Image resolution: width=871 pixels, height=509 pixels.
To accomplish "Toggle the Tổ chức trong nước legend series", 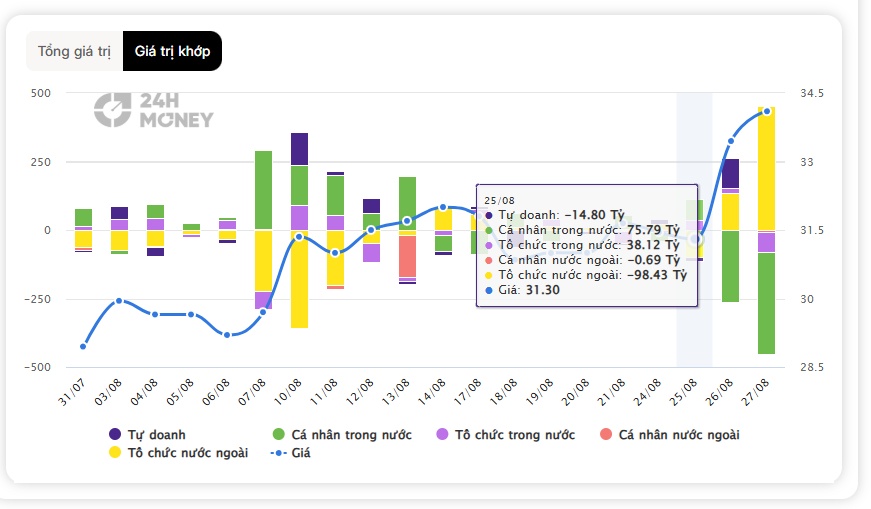I will click(x=505, y=435).
